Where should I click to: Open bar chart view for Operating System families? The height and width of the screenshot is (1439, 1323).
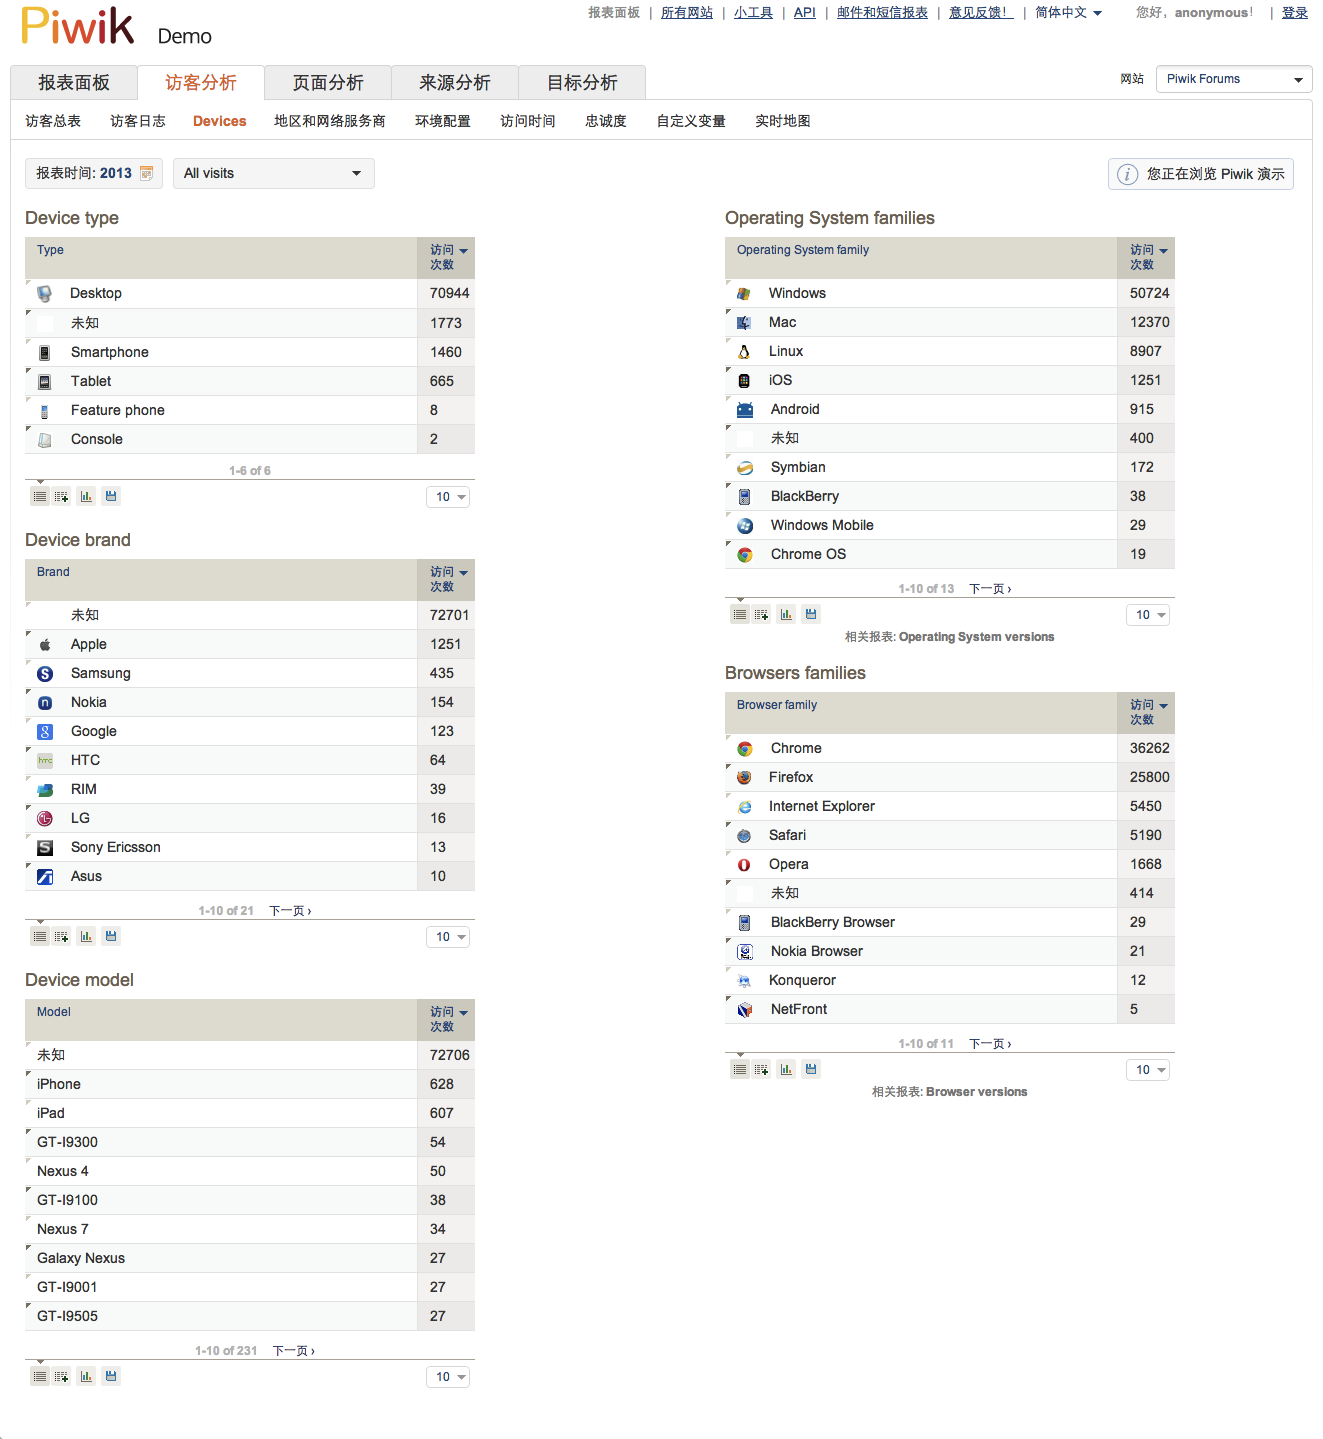click(786, 614)
